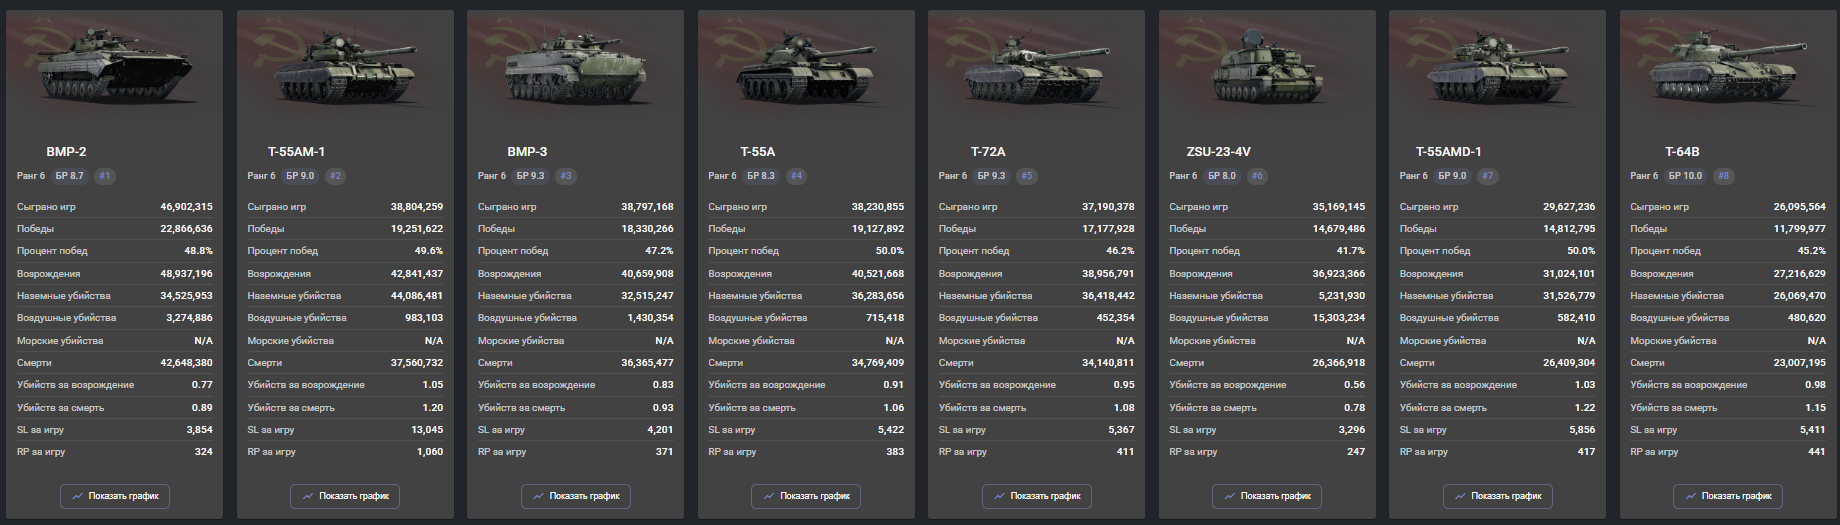Viewport: 1840px width, 525px height.
Task: Click the chart icon on ZSU-23-4V's graph button
Action: [x=1230, y=496]
